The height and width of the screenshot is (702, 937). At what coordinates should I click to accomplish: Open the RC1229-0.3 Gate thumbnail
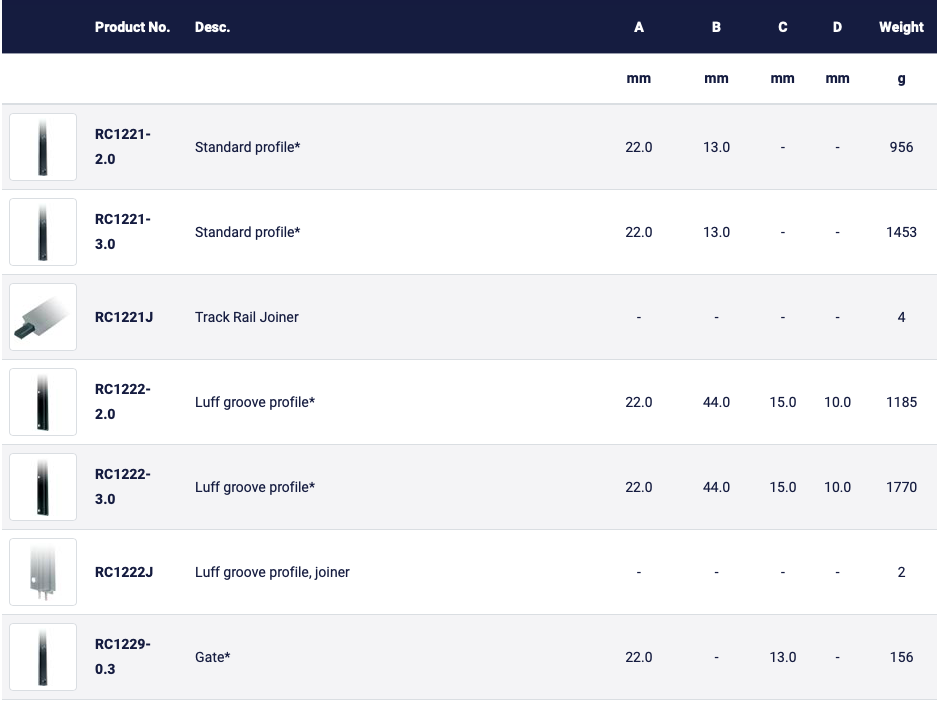coord(43,657)
